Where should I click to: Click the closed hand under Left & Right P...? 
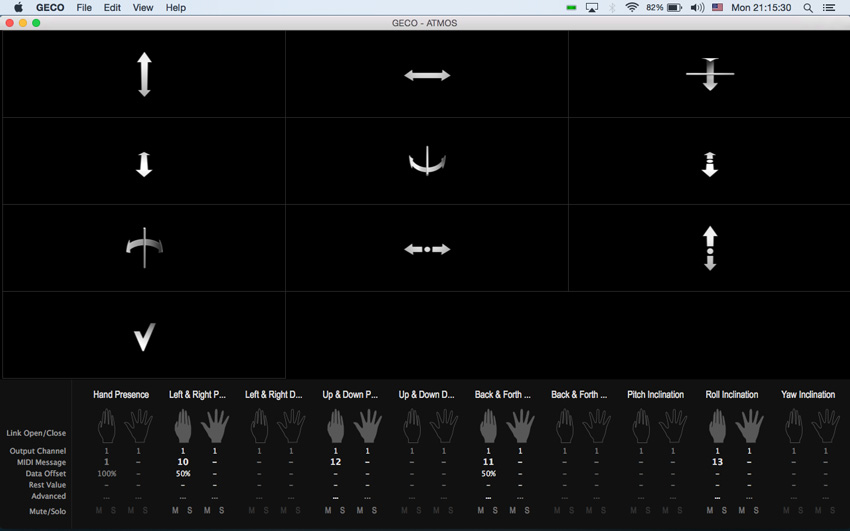click(x=183, y=426)
